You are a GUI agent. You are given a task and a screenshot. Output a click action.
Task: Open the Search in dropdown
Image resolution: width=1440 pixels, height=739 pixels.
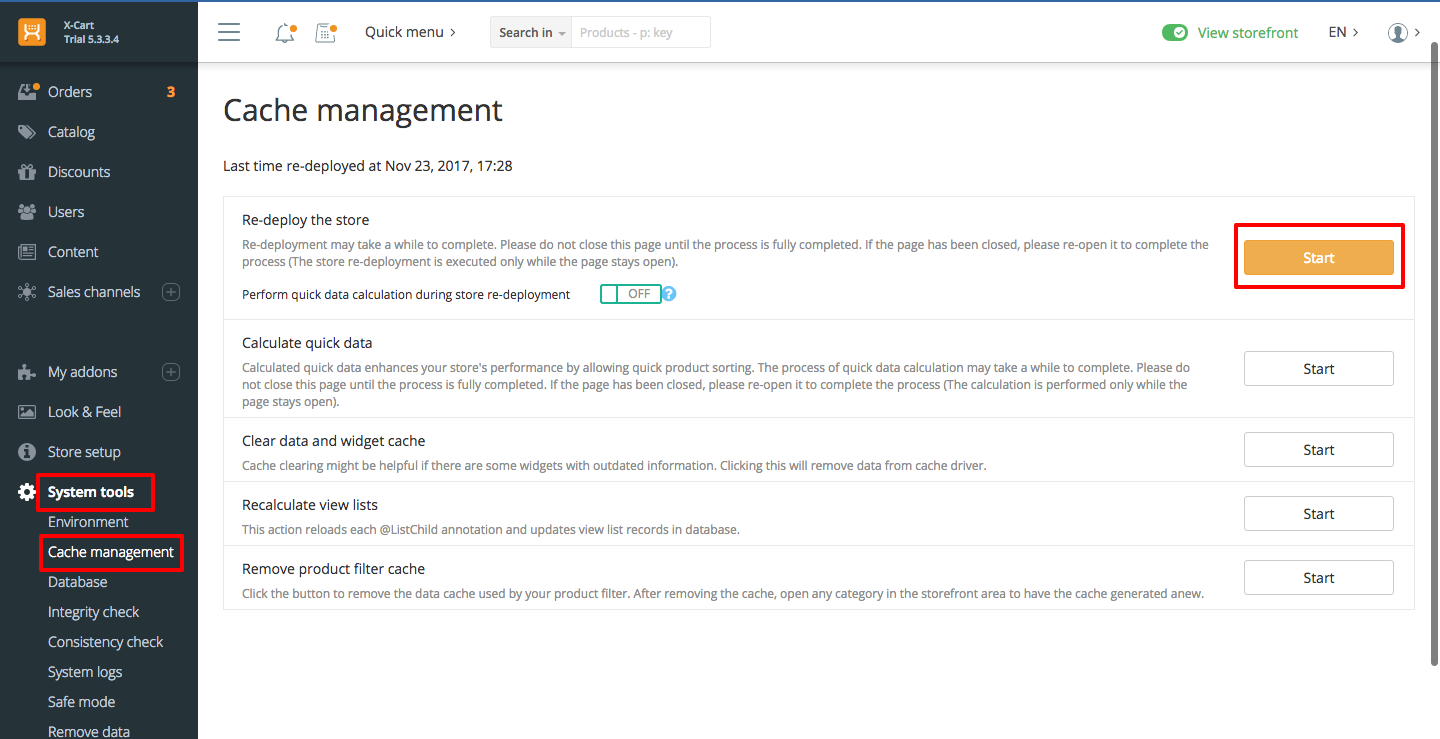point(531,33)
